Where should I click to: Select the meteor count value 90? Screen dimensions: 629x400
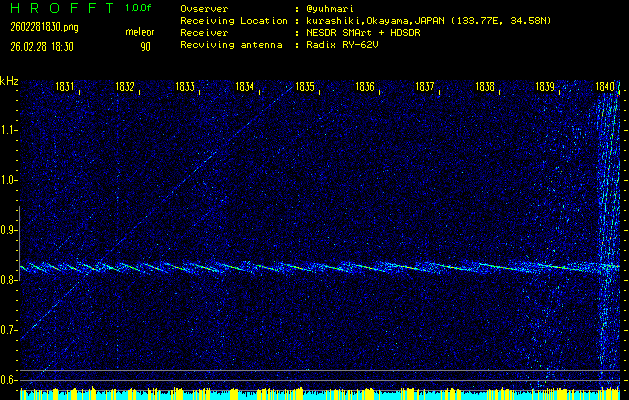[x=145, y=46]
